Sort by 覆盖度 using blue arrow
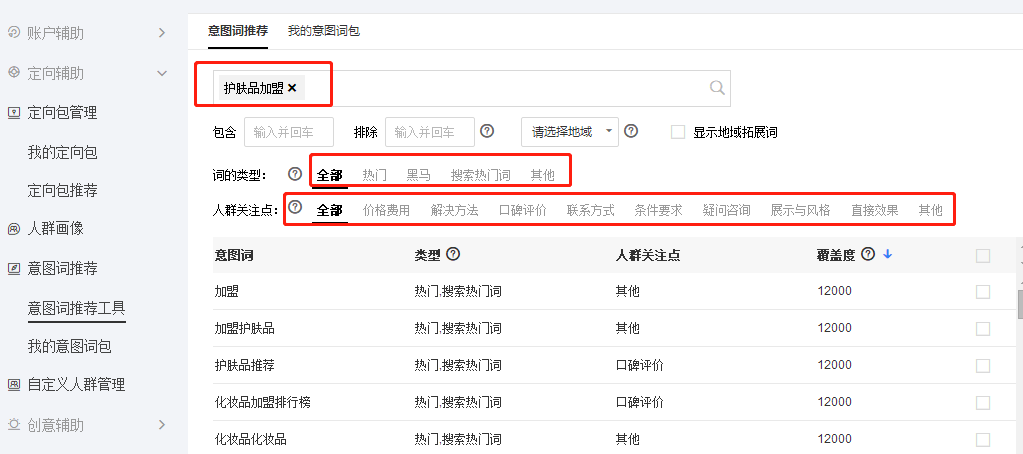Viewport: 1023px width, 454px height. (x=887, y=255)
